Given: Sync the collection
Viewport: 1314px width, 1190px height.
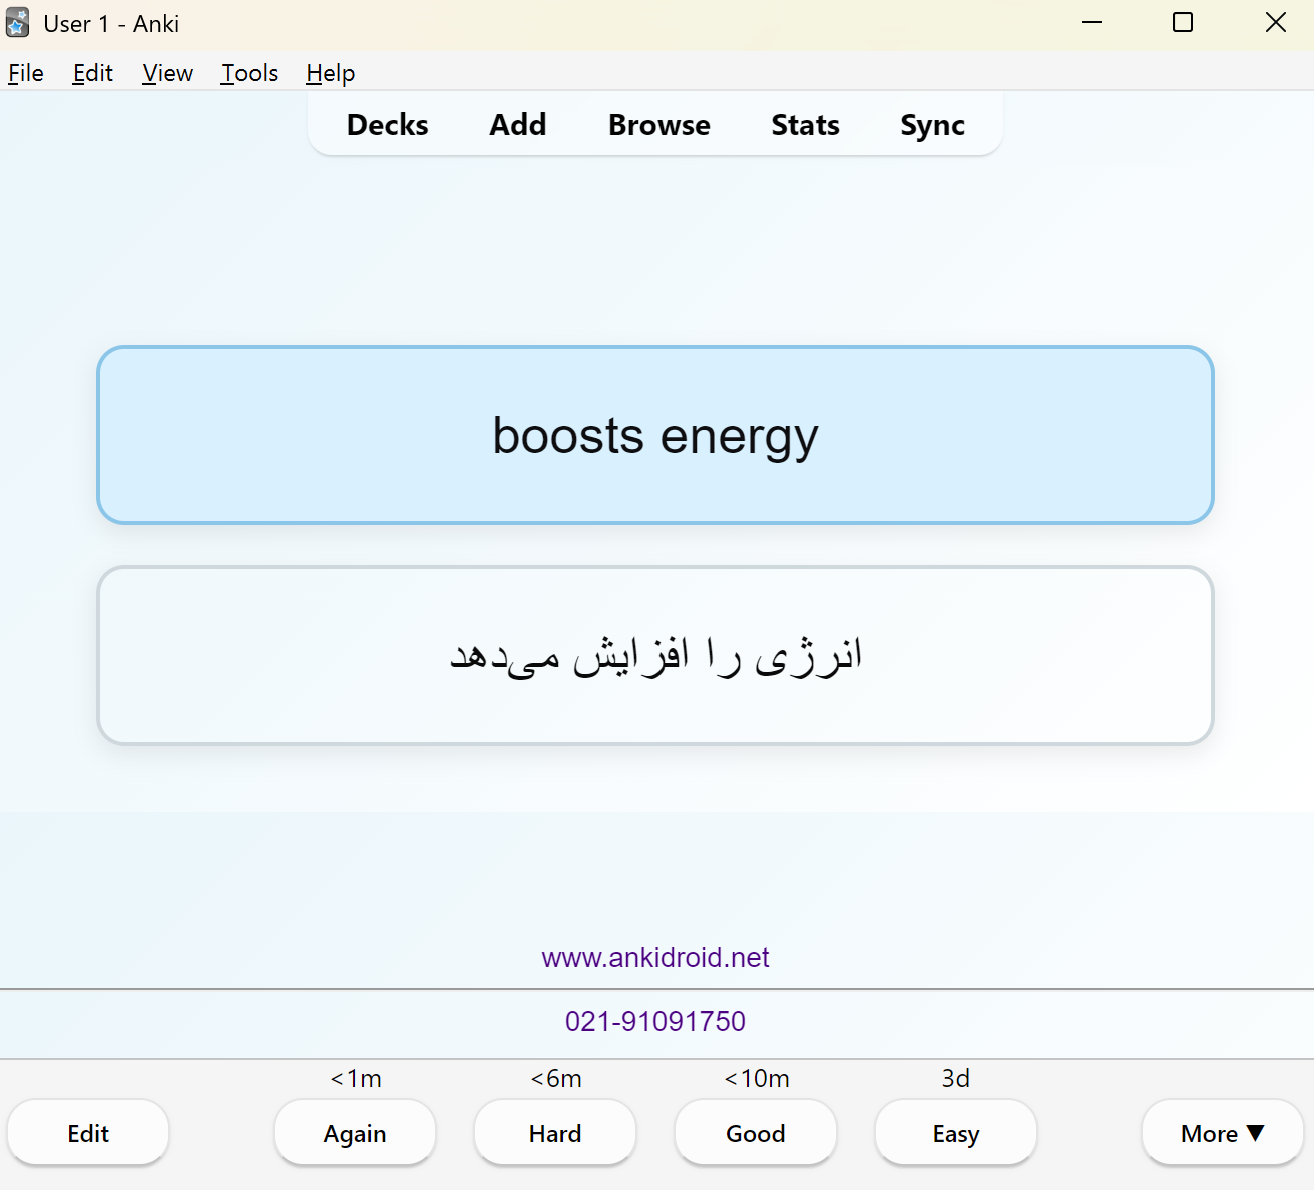Looking at the screenshot, I should (932, 125).
